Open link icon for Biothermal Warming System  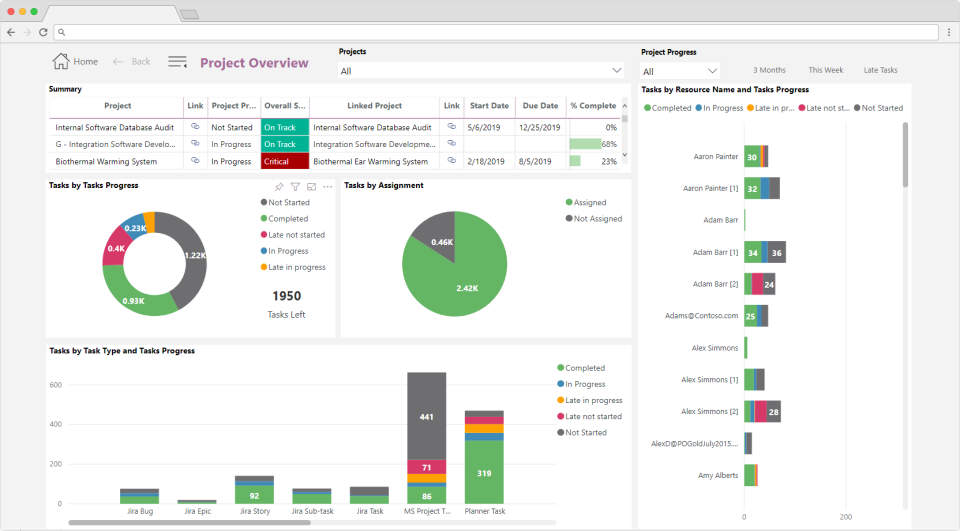196,161
